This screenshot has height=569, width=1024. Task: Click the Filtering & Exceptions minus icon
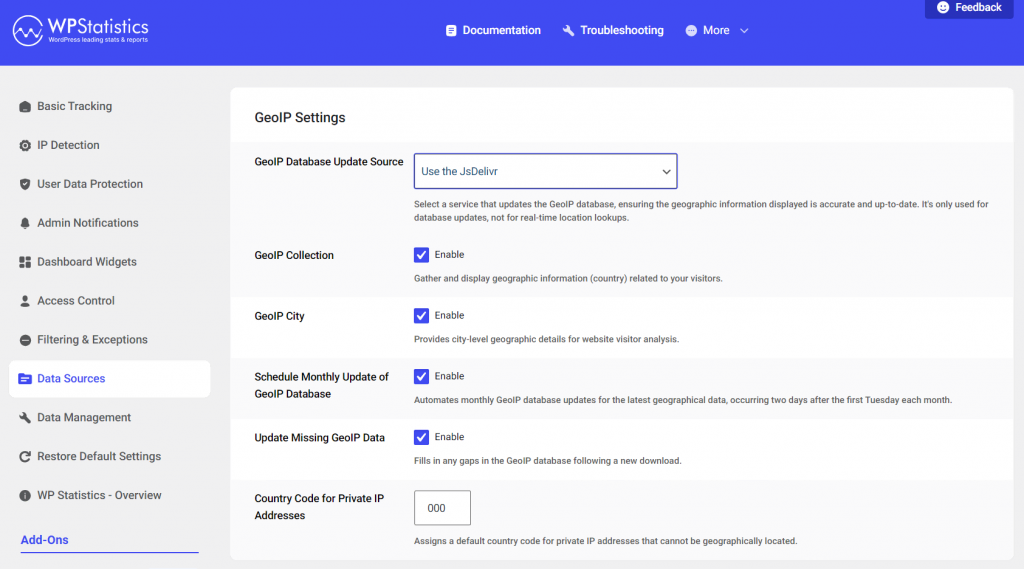point(25,340)
